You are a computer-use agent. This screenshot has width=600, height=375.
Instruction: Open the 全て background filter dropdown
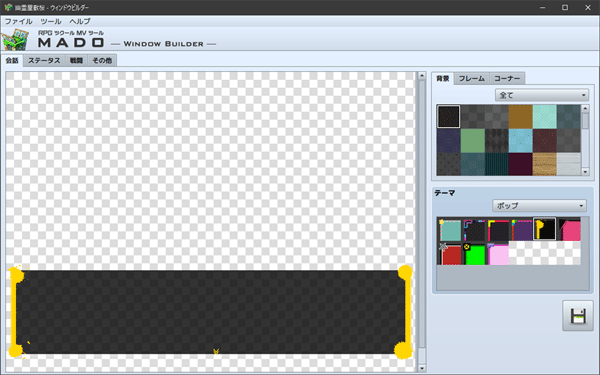click(542, 95)
